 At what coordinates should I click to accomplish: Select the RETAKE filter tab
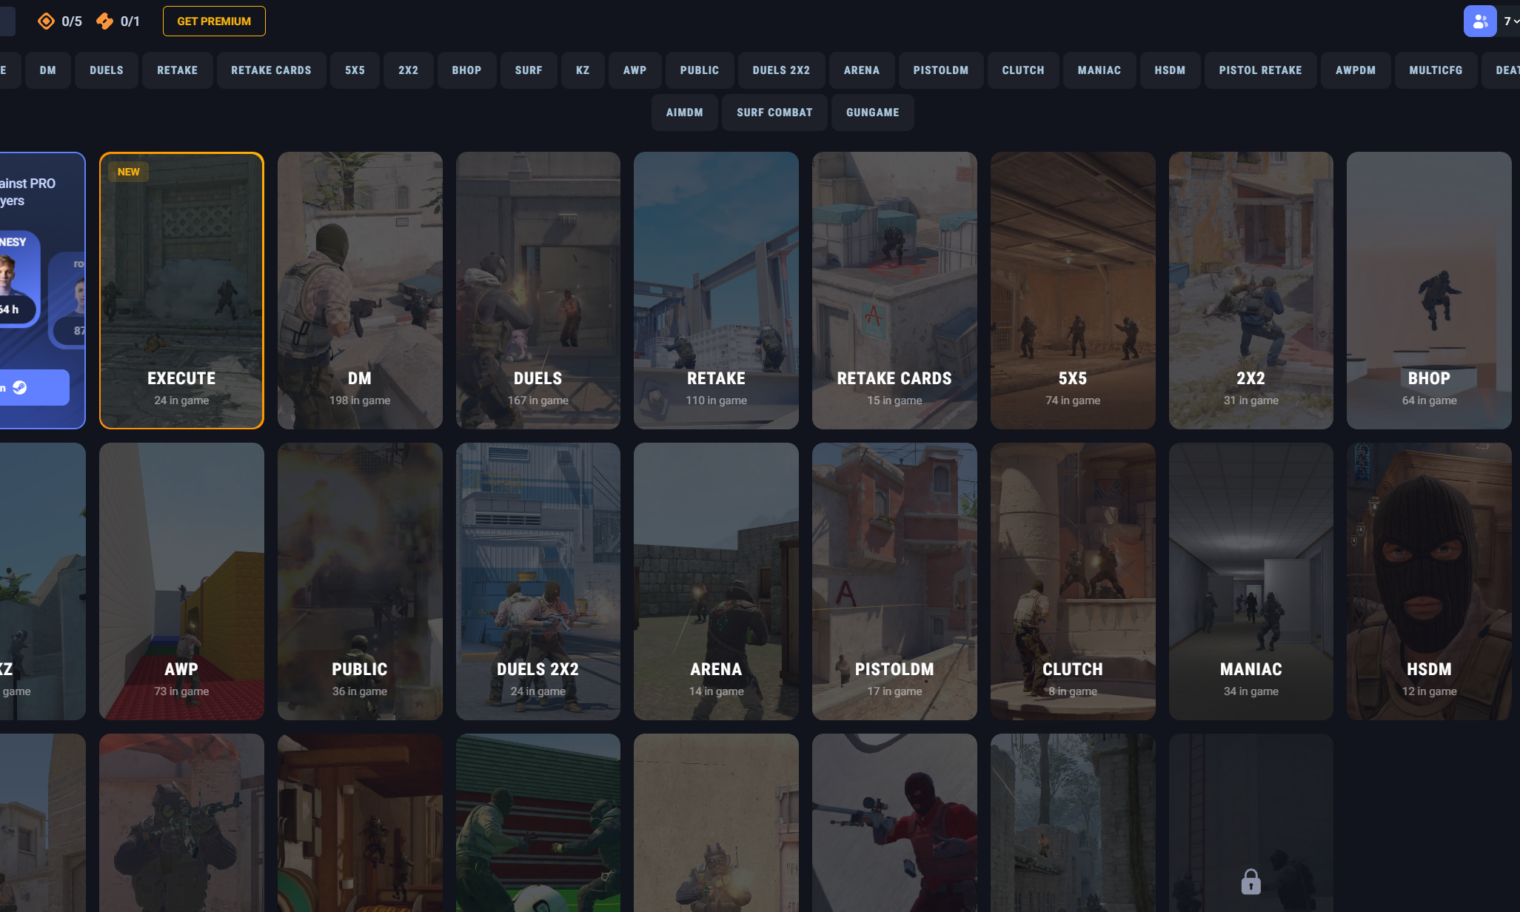pos(177,70)
